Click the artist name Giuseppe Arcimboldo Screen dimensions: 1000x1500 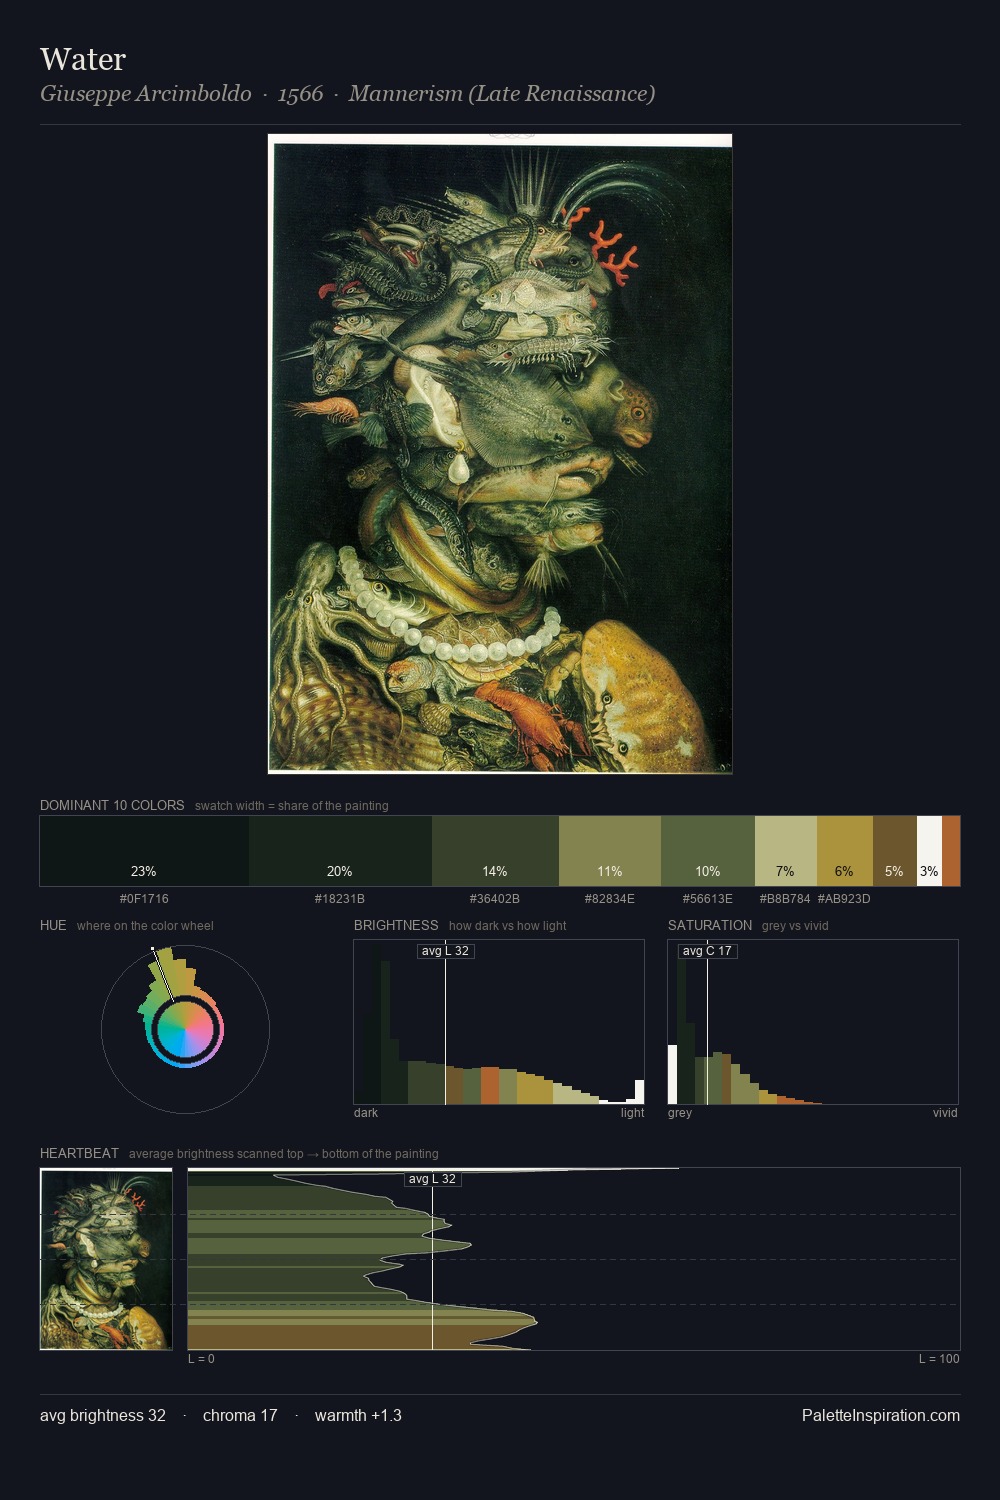[x=146, y=94]
